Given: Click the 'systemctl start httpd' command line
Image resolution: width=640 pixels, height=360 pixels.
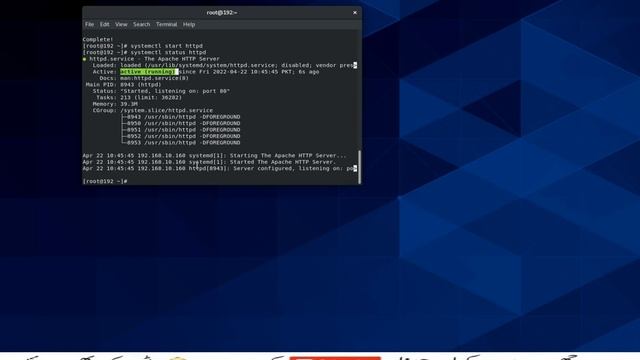Looking at the screenshot, I should pyautogui.click(x=142, y=46).
